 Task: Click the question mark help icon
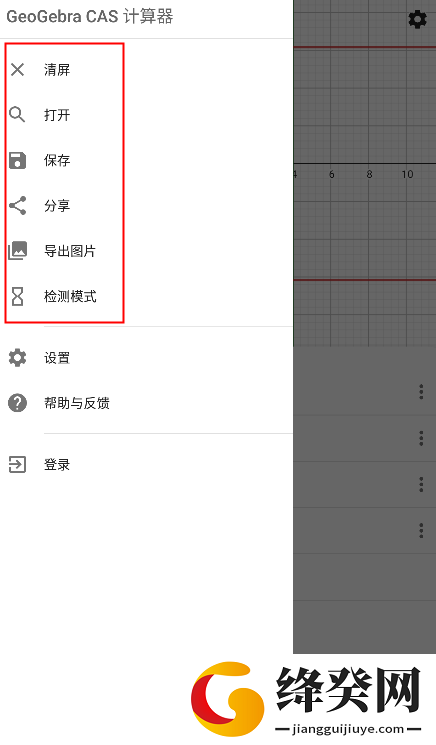coord(18,403)
